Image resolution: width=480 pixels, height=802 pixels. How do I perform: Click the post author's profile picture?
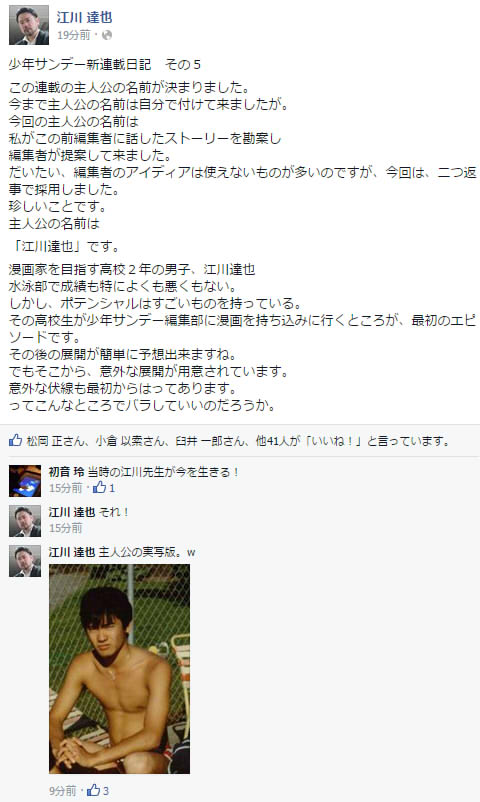[29, 25]
